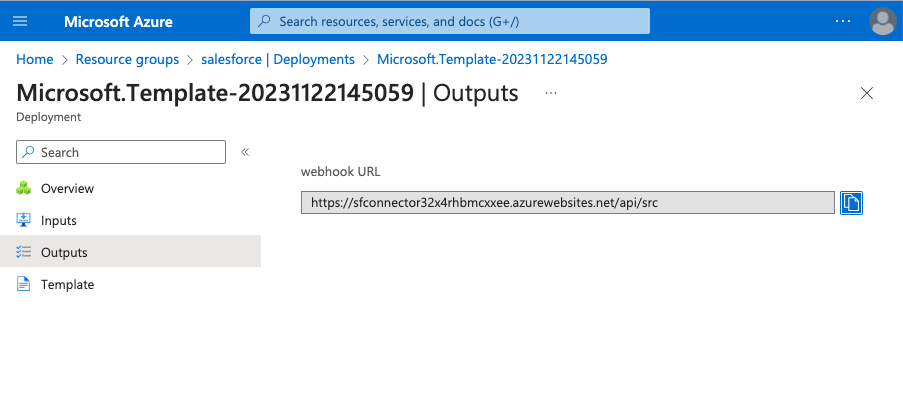Image resolution: width=903 pixels, height=418 pixels.
Task: Open salesforce | Deployments breadcrumb
Action: [278, 59]
